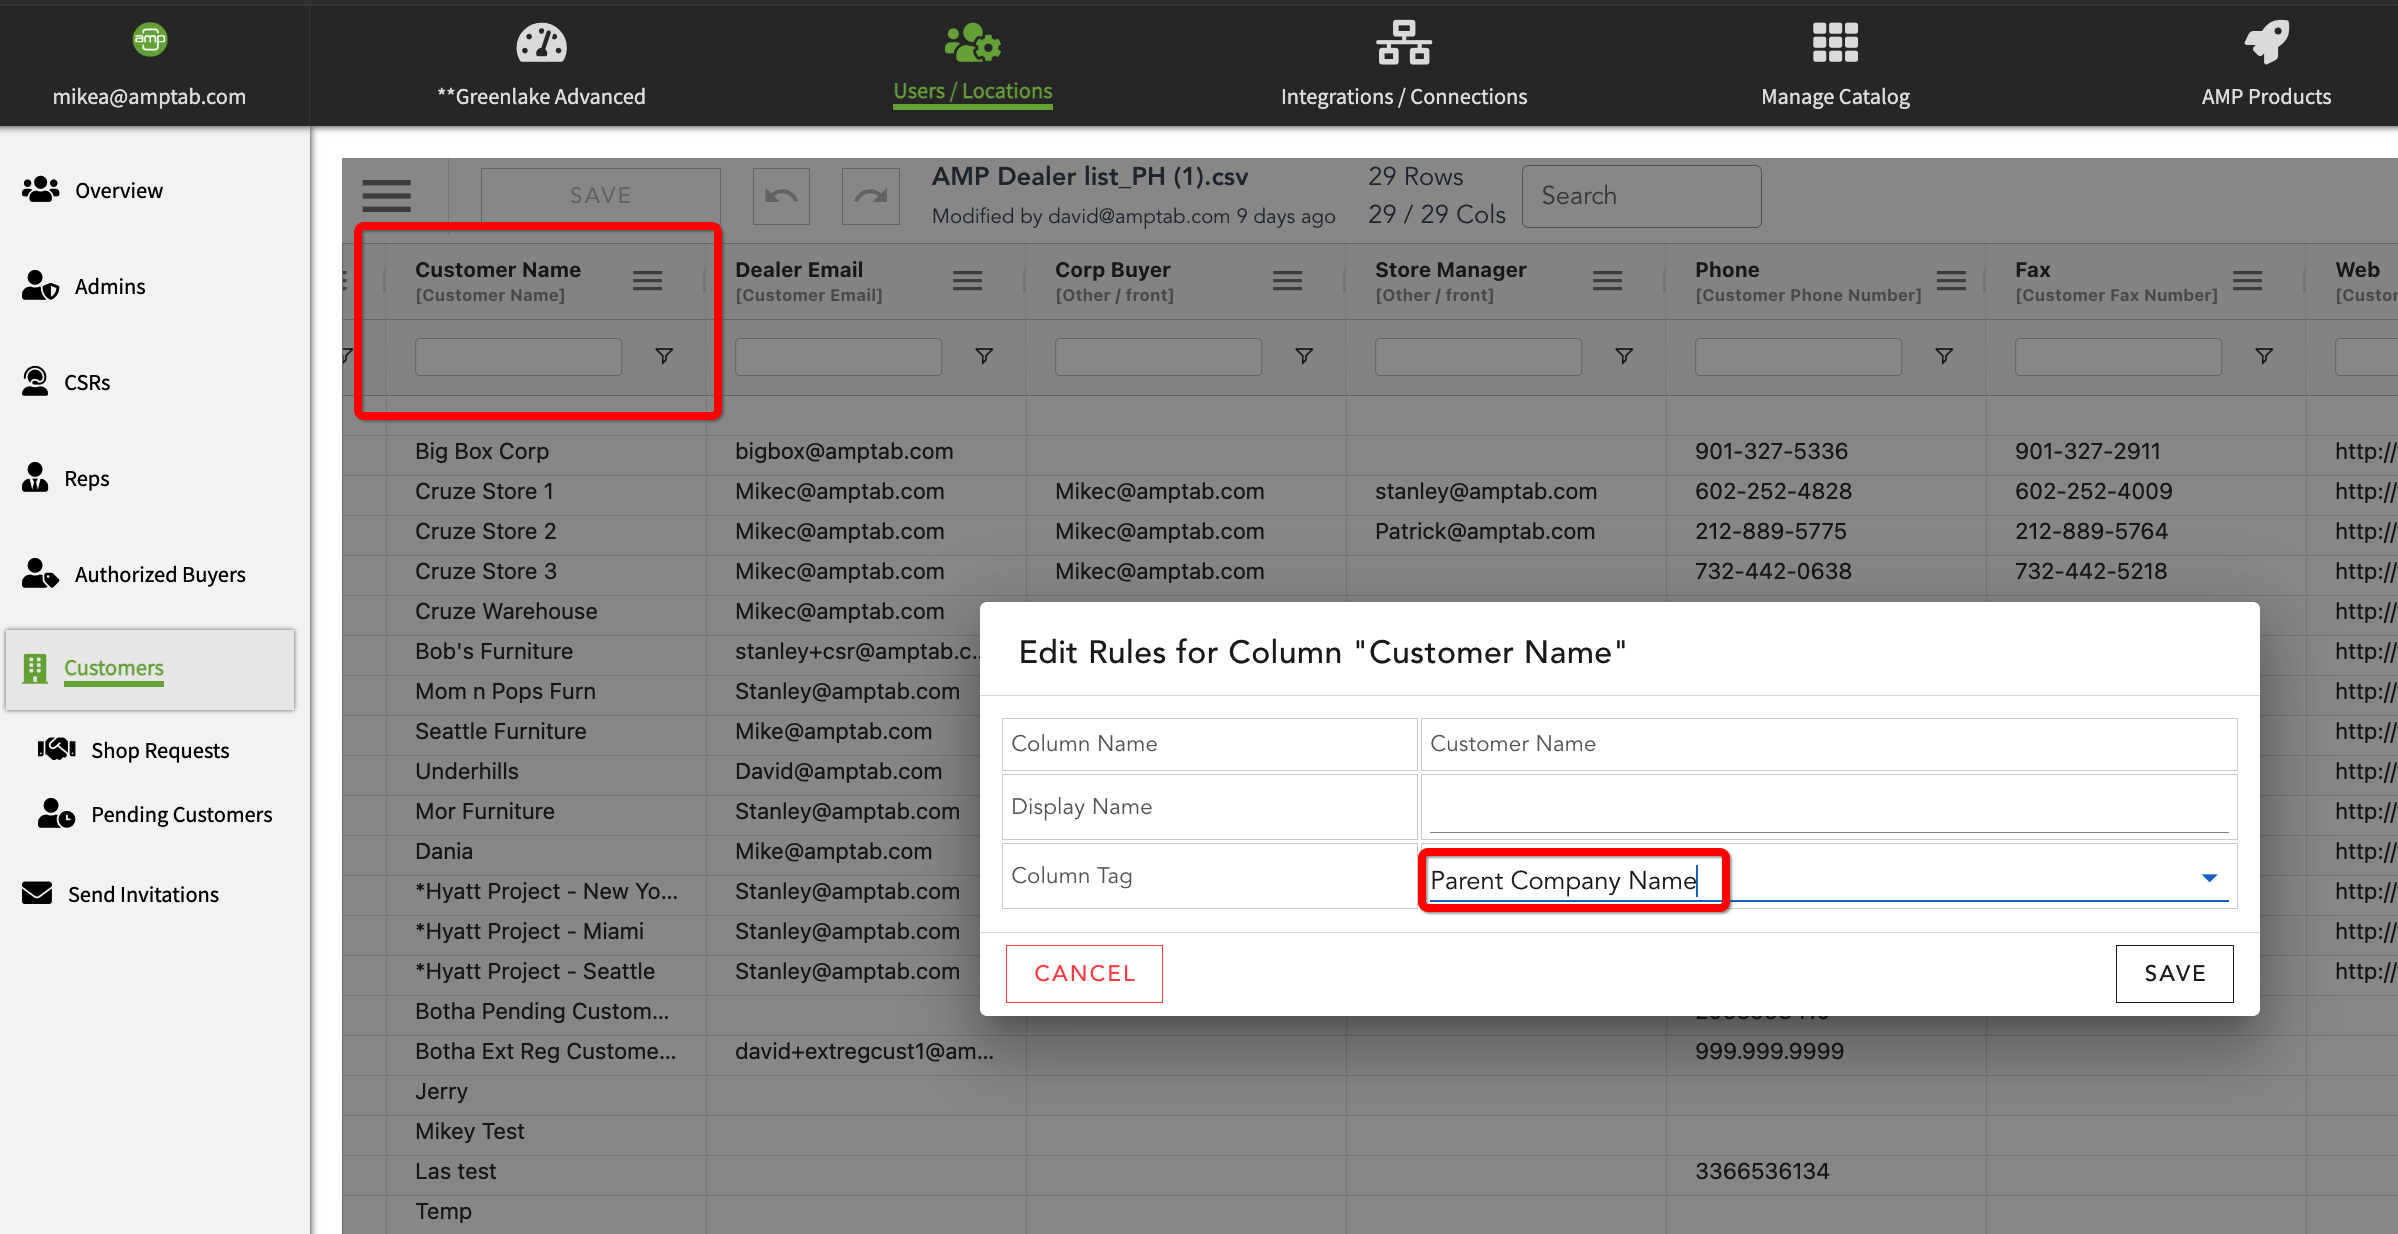Click the redo arrow icon

click(870, 196)
